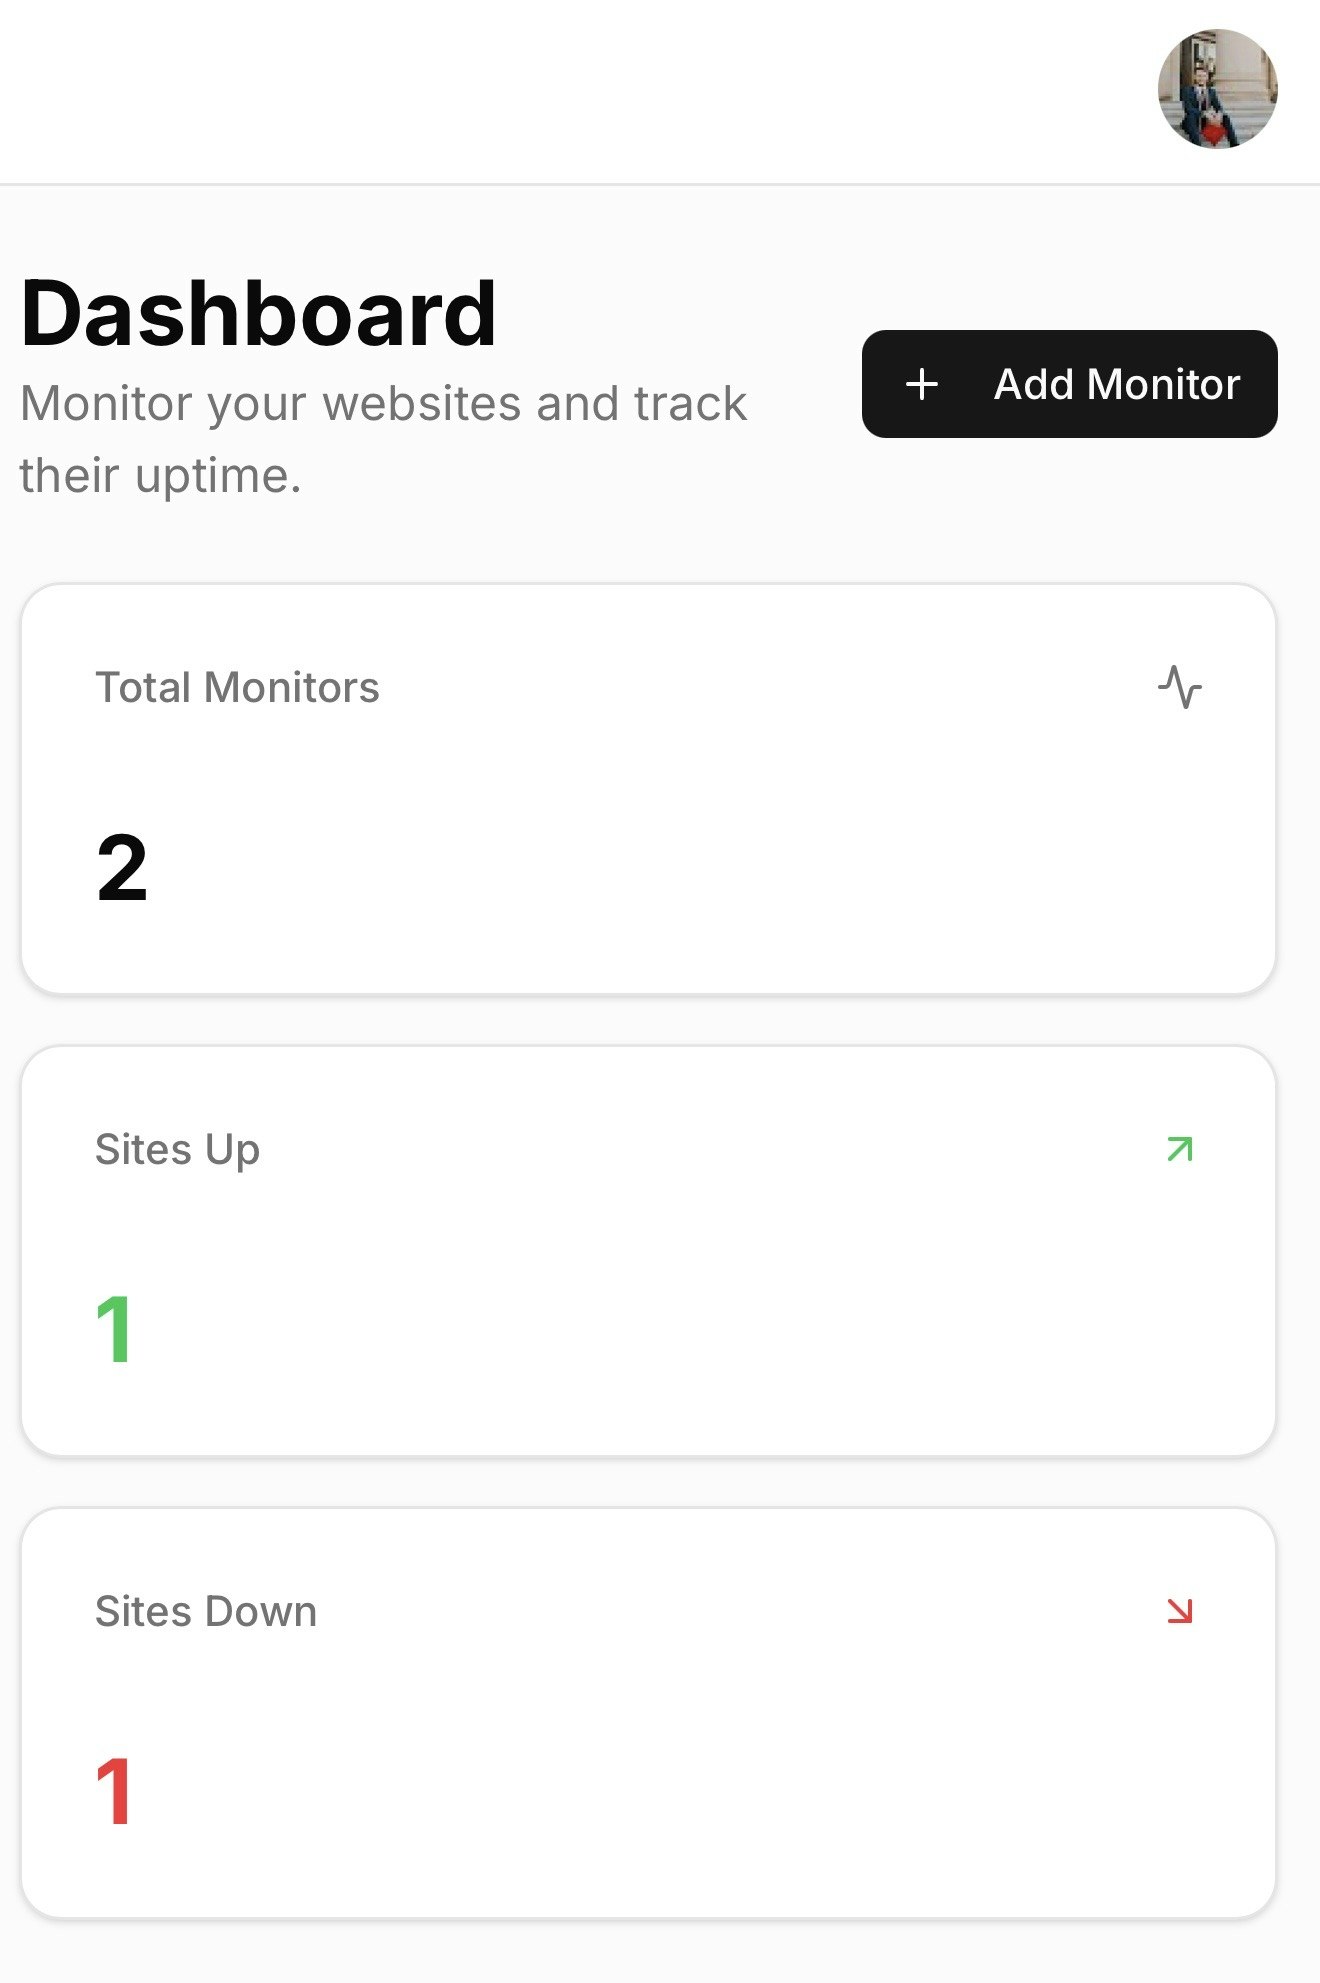Open the Sites Down card
Viewport: 1320px width, 1983px height.
(650, 1715)
